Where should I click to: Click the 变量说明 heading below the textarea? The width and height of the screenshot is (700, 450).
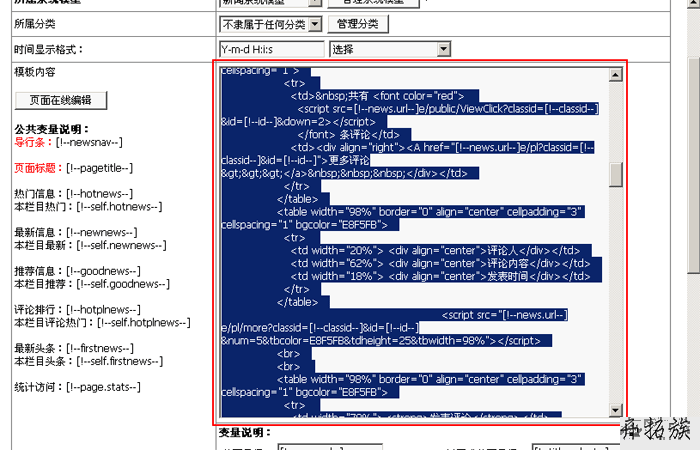(x=245, y=433)
